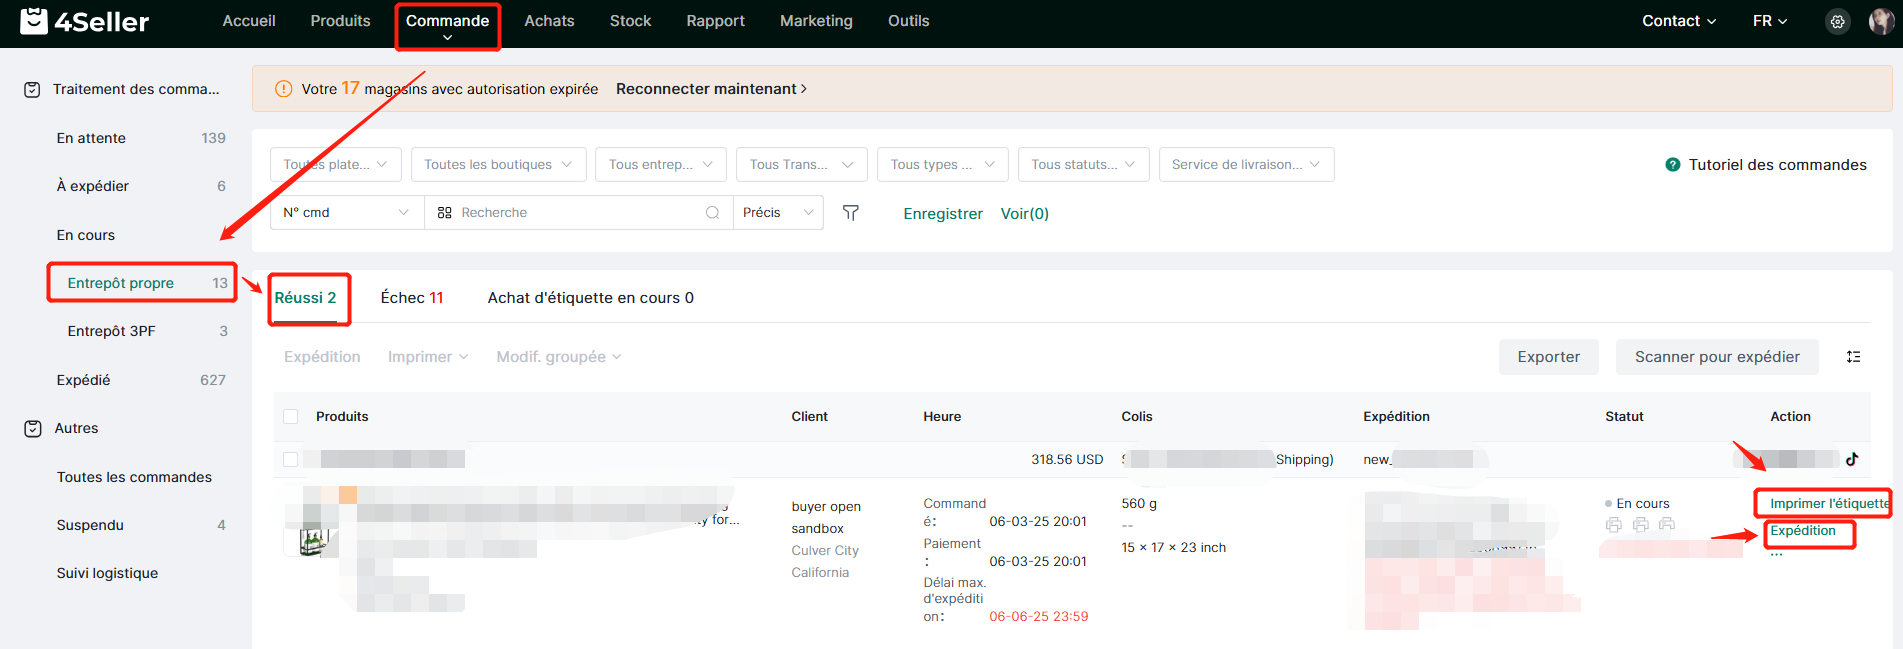Click the bulk Expédition button

pyautogui.click(x=322, y=357)
